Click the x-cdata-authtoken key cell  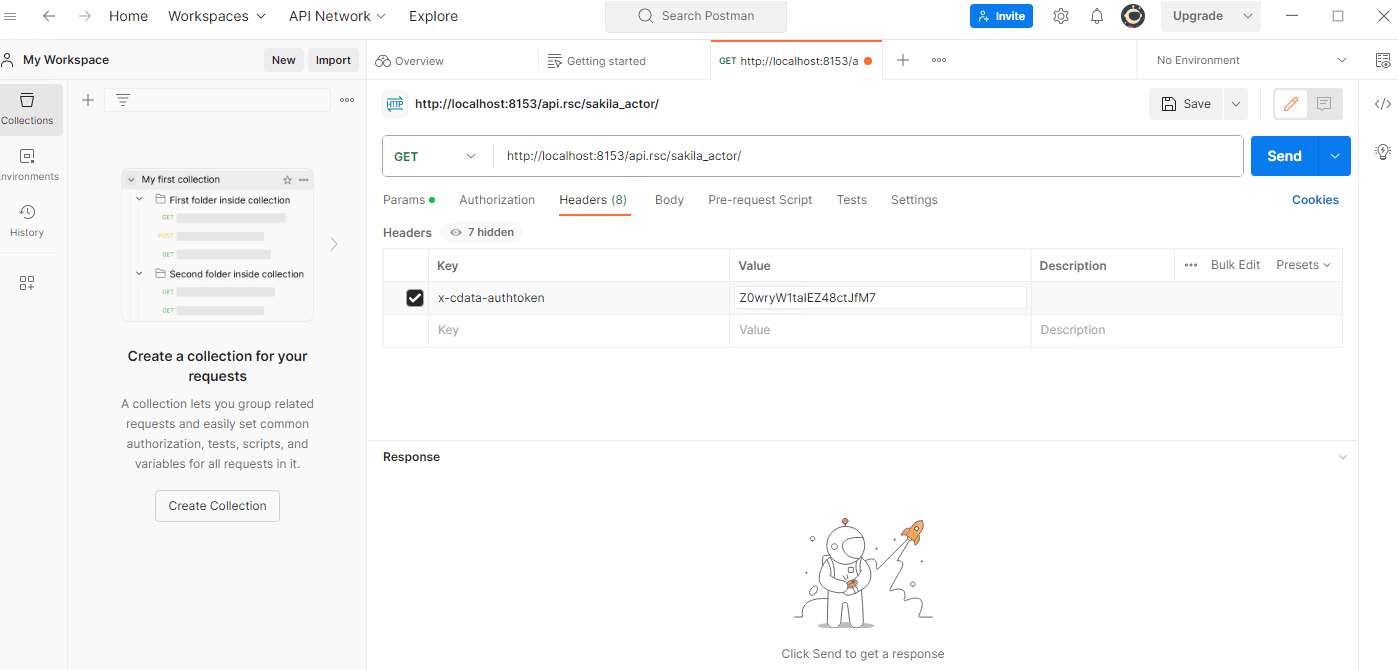point(579,298)
